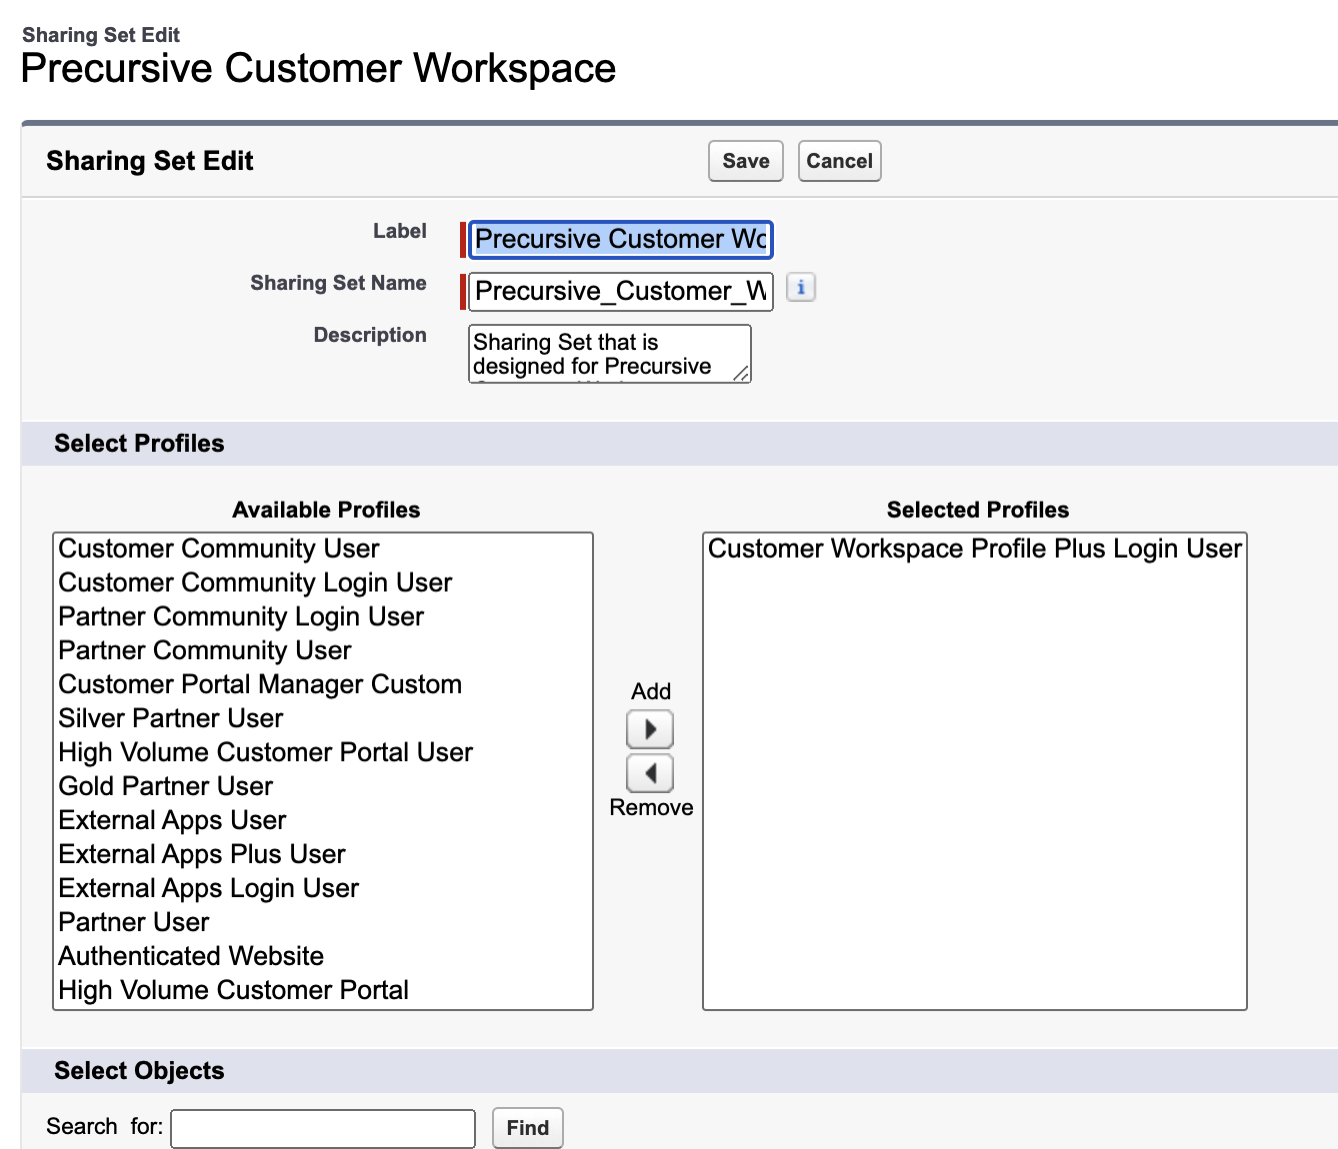Select Silver Partner User profile
Screen dimensions: 1338x1149
tap(170, 718)
